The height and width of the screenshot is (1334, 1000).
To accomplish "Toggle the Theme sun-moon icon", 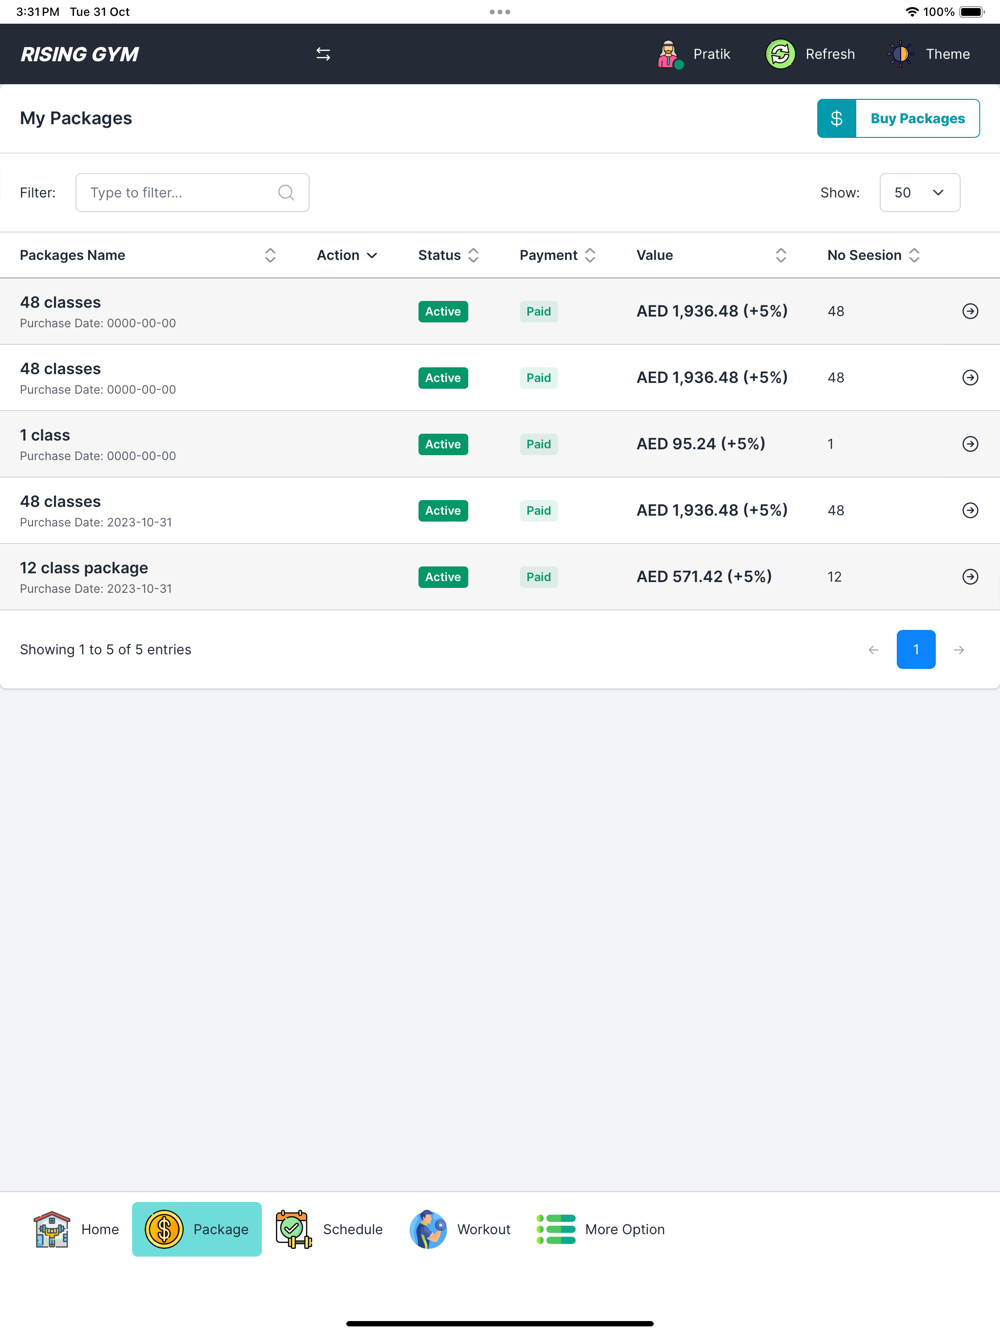I will 901,54.
